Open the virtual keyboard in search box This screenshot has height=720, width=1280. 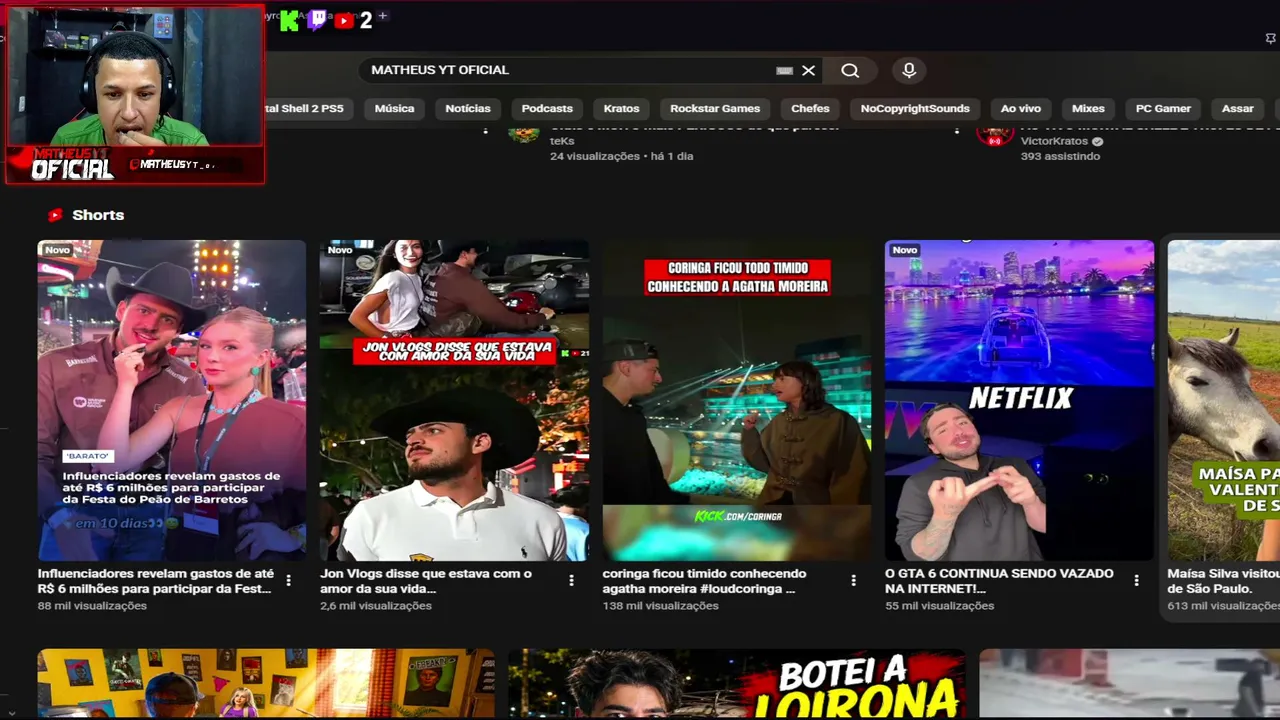click(784, 70)
